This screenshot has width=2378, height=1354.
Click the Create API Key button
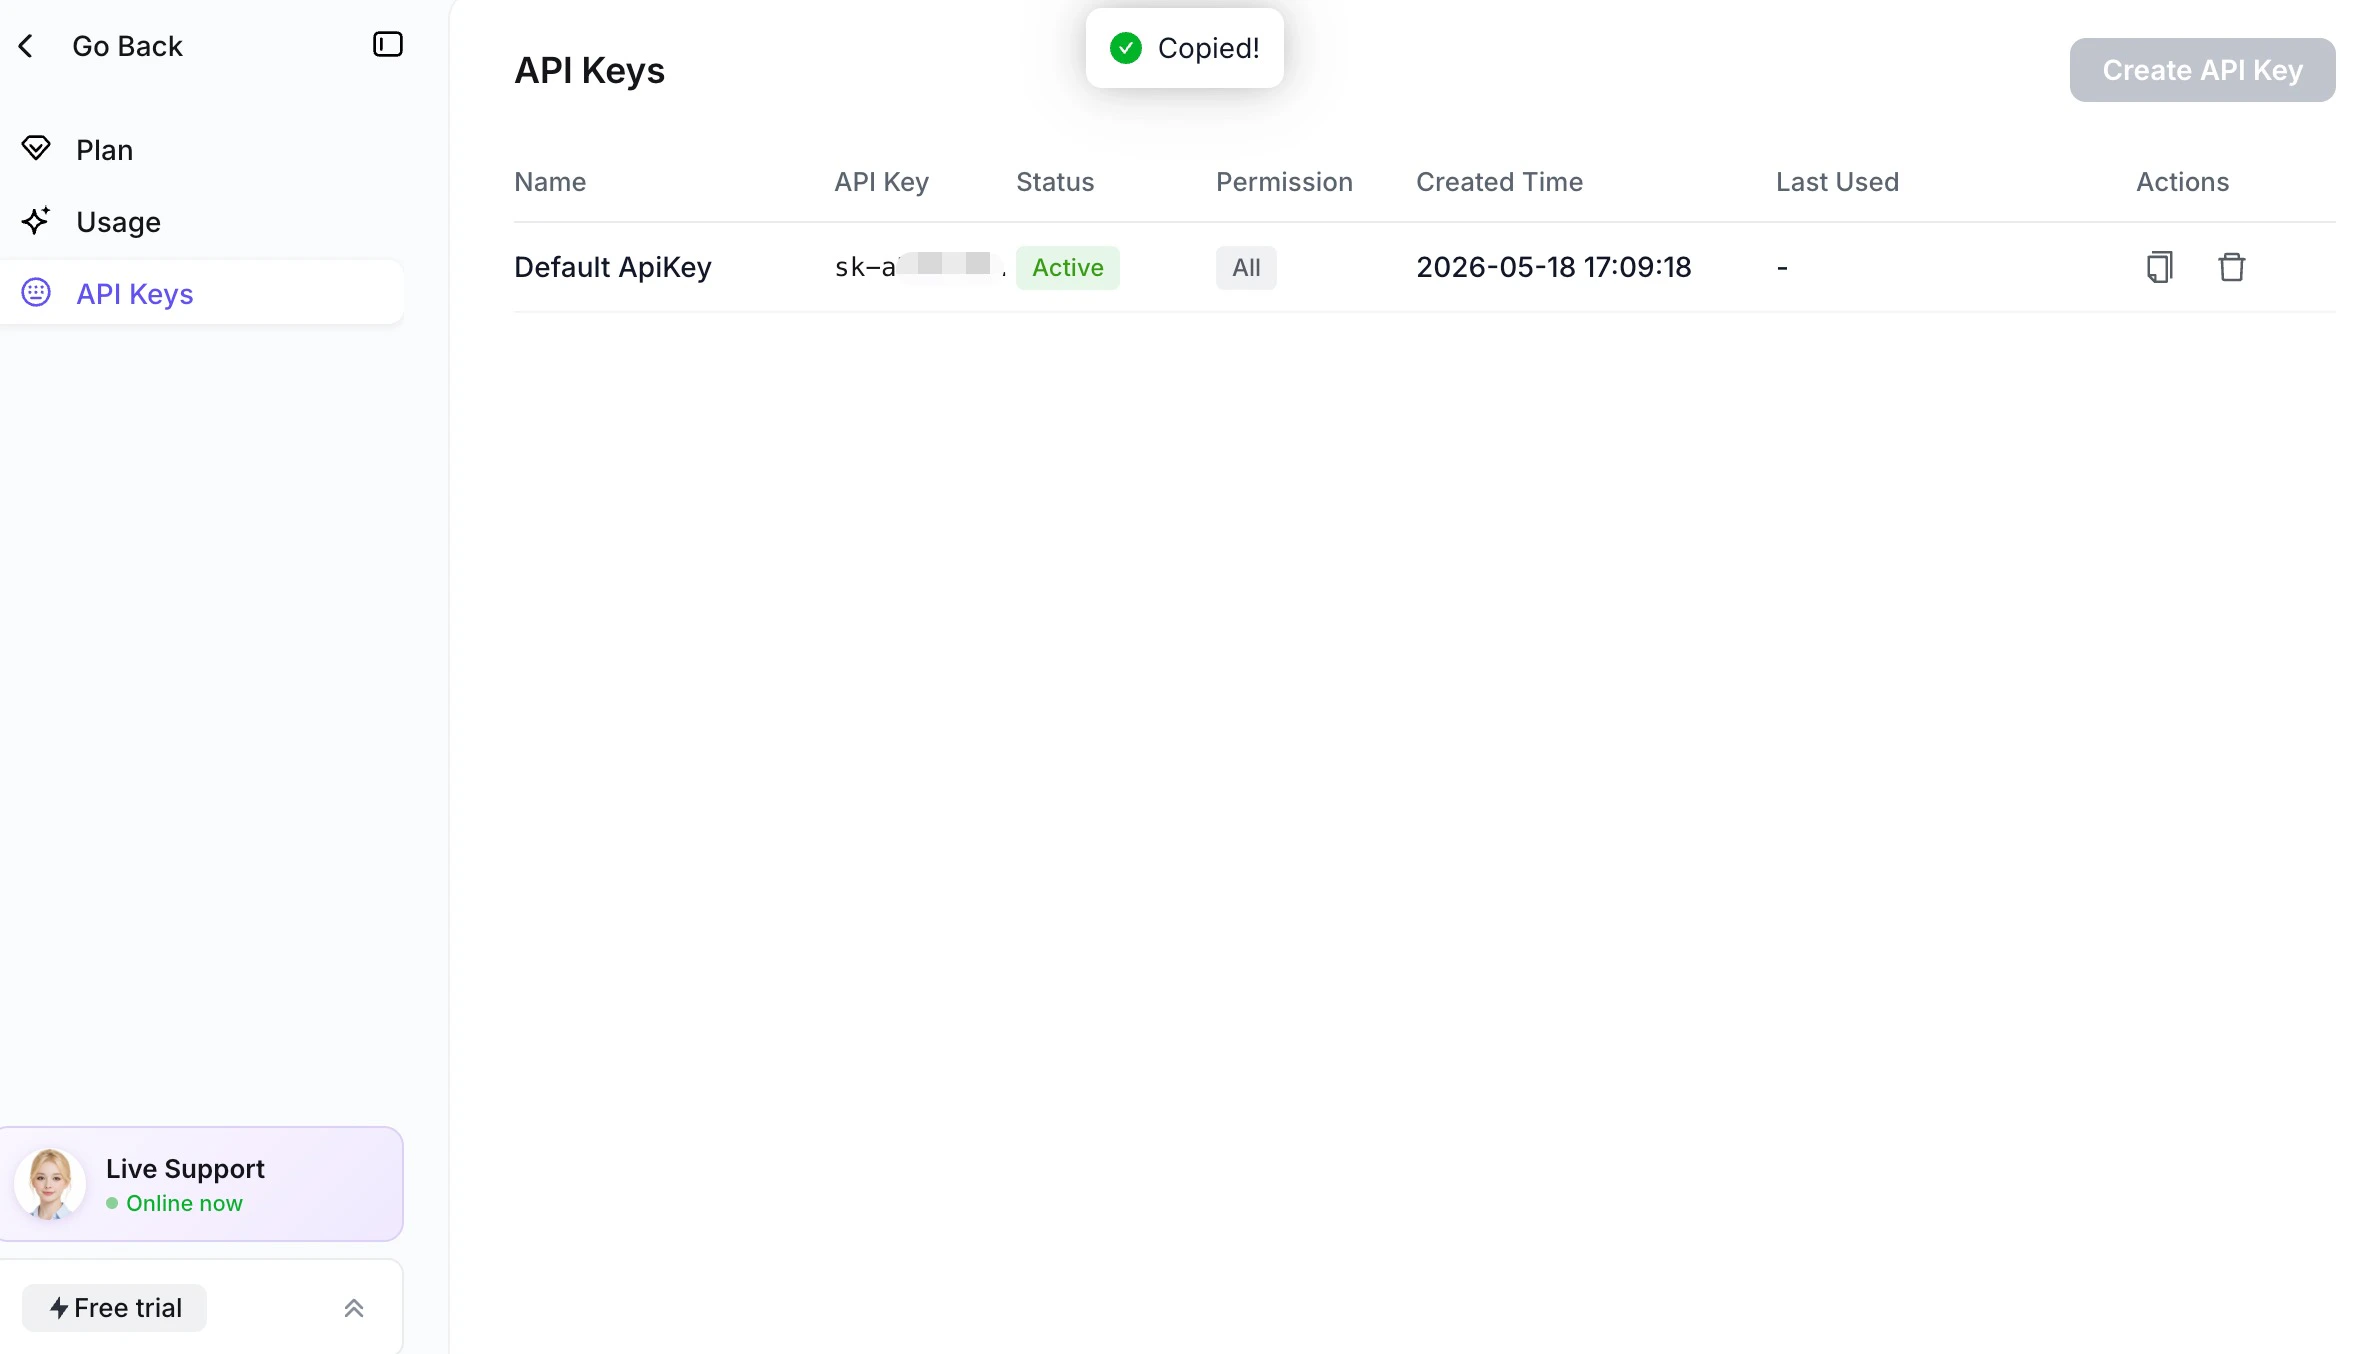(x=2202, y=70)
